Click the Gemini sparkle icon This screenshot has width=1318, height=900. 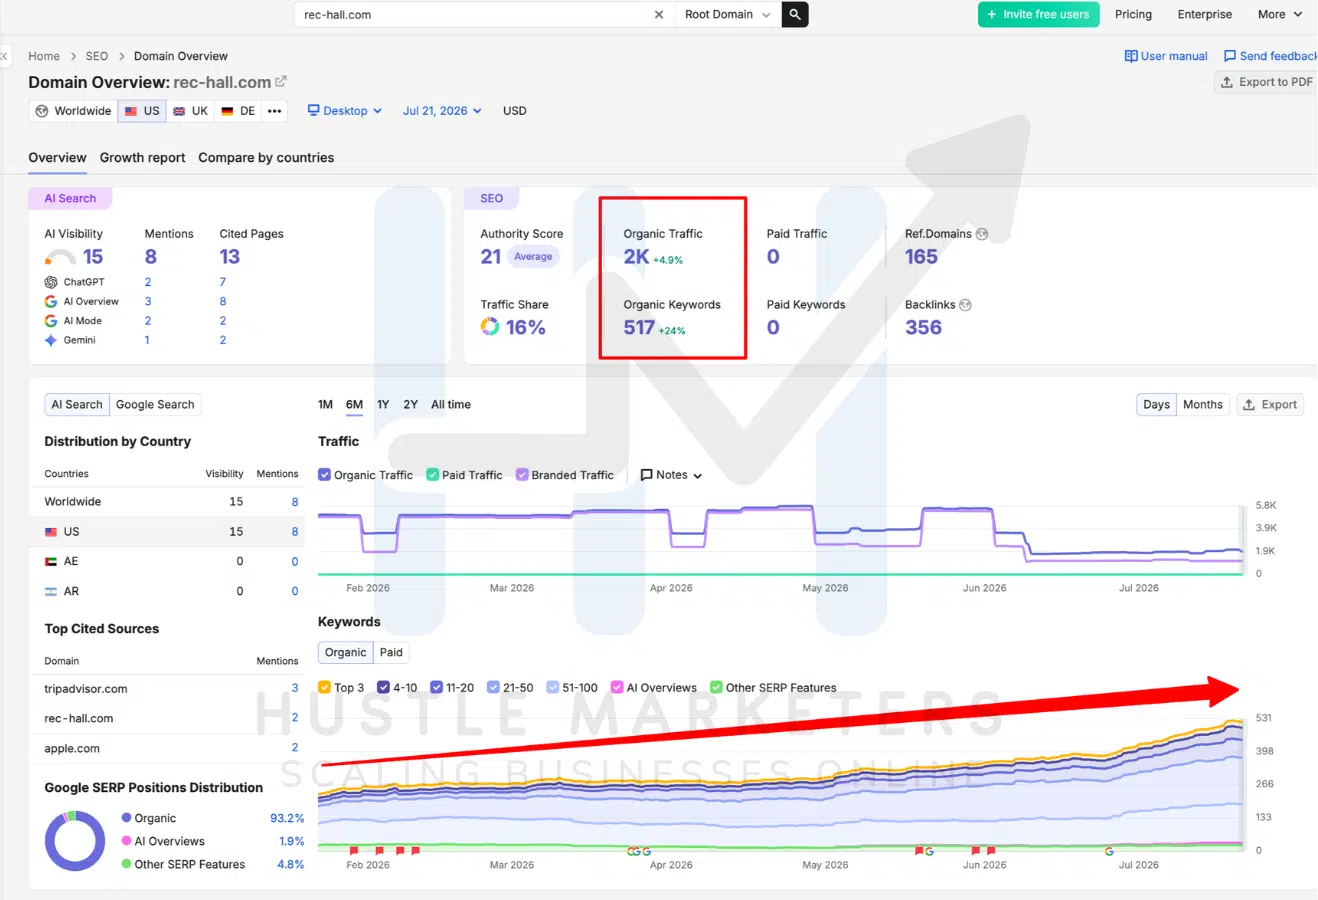[x=51, y=340]
